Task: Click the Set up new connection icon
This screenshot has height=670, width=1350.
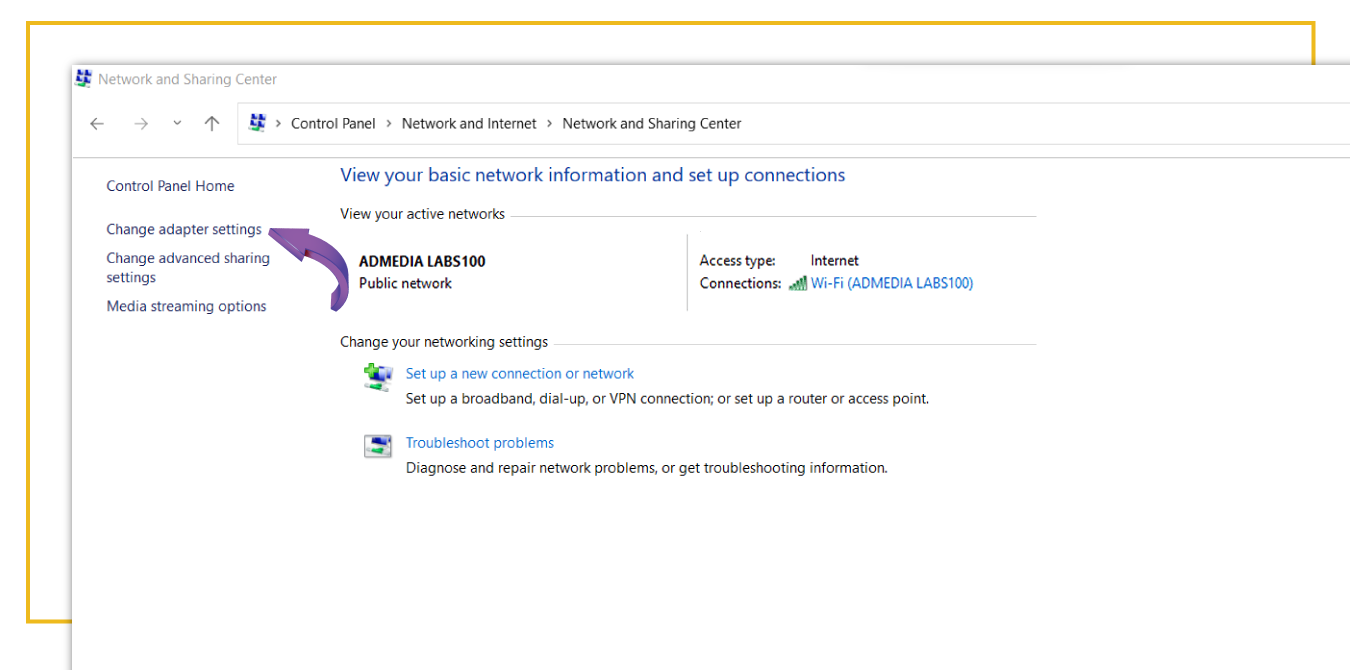Action: [377, 376]
